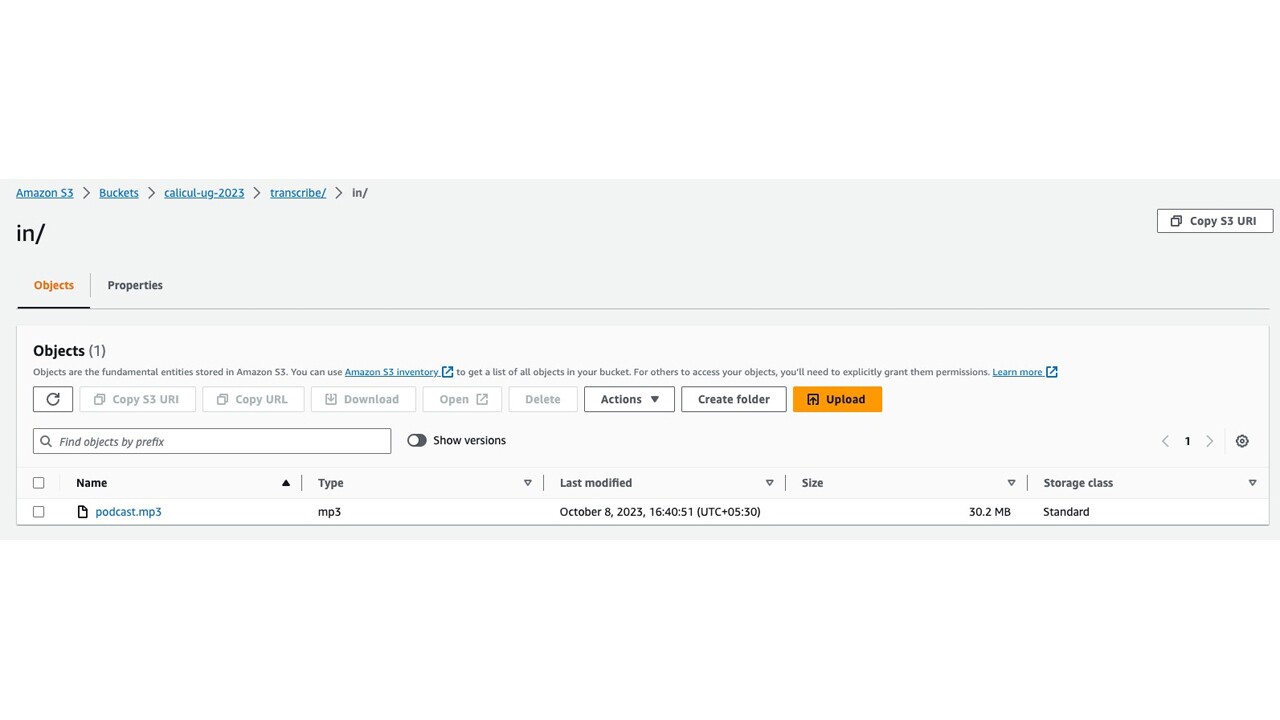The width and height of the screenshot is (1280, 720).
Task: Open the Actions dropdown menu
Action: coord(629,399)
